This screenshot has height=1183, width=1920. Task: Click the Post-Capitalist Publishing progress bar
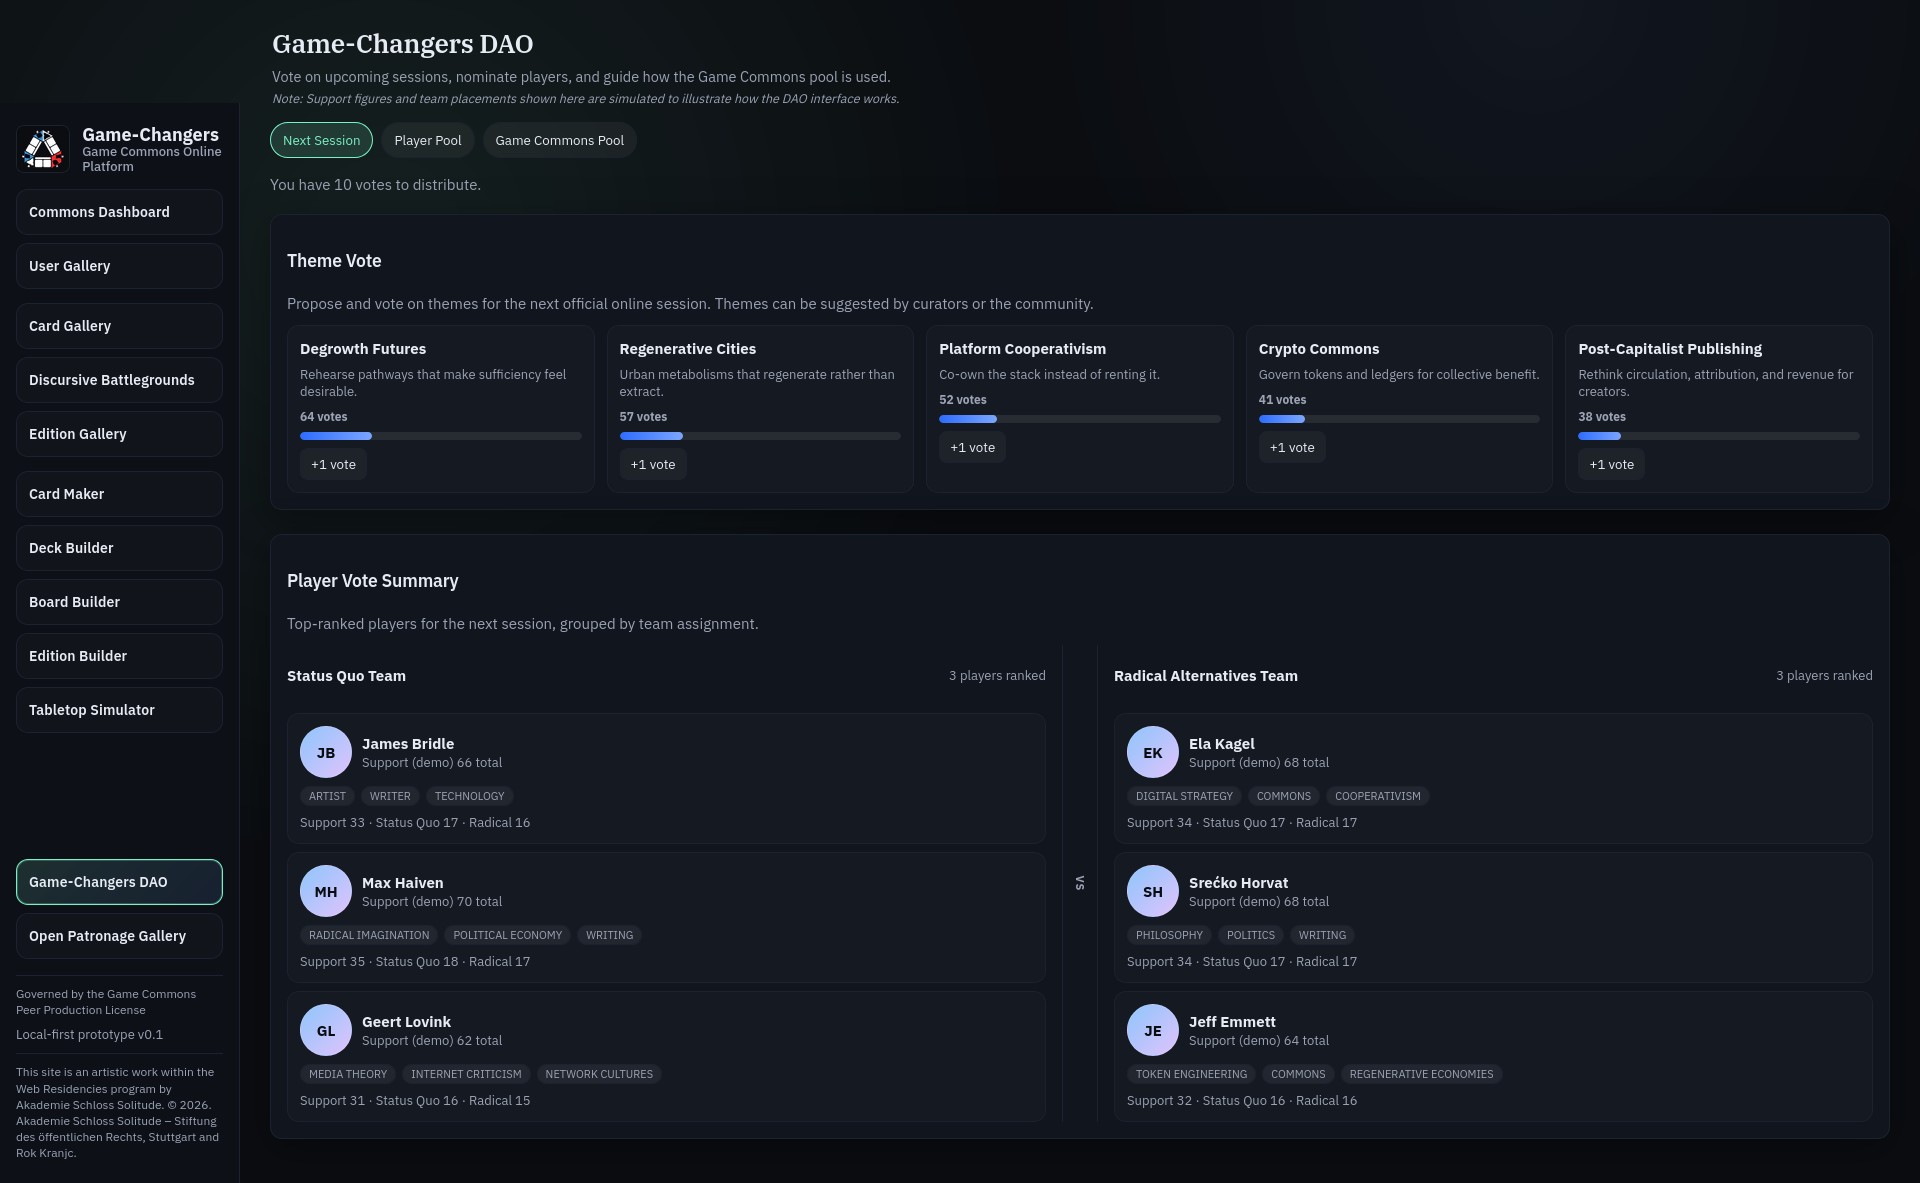pyautogui.click(x=1719, y=436)
